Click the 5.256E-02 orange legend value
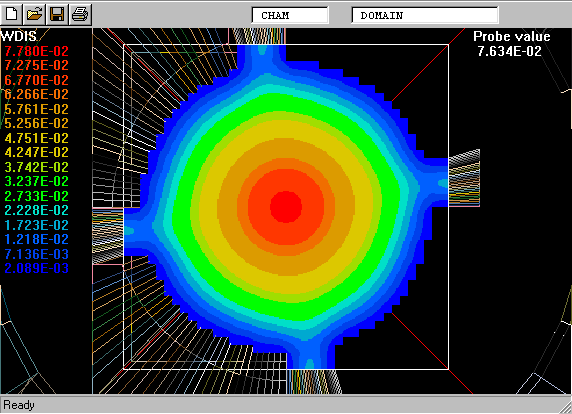This screenshot has width=572, height=414. [x=36, y=123]
